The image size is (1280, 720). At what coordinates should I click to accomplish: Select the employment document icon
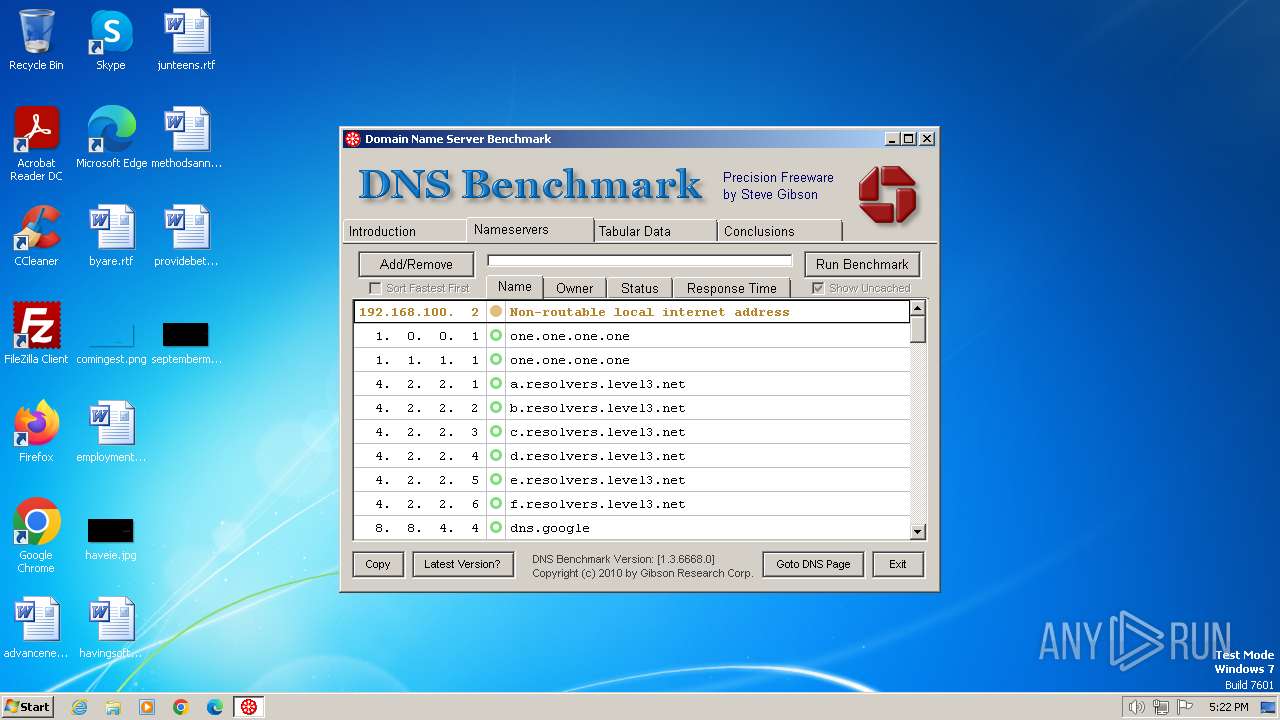[x=111, y=432]
